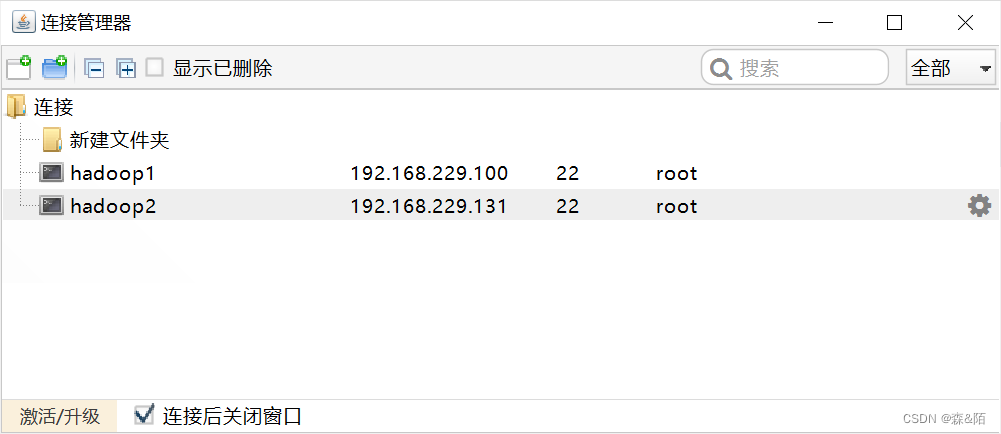Open the 全部 filter dropdown
This screenshot has height=434, width=1001.
[x=950, y=69]
